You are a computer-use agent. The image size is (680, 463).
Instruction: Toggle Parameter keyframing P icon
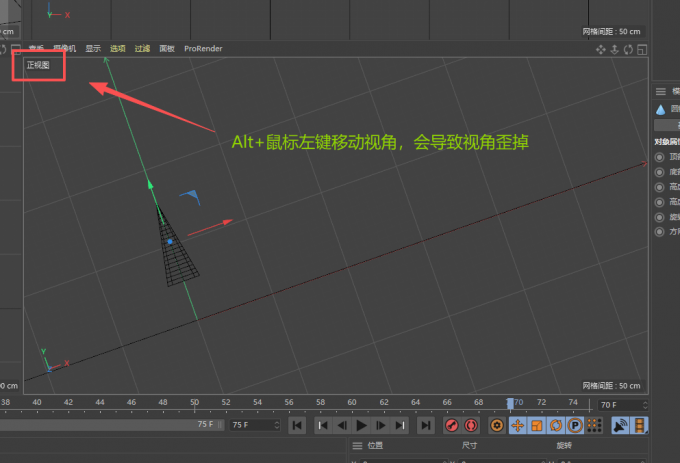click(x=575, y=425)
